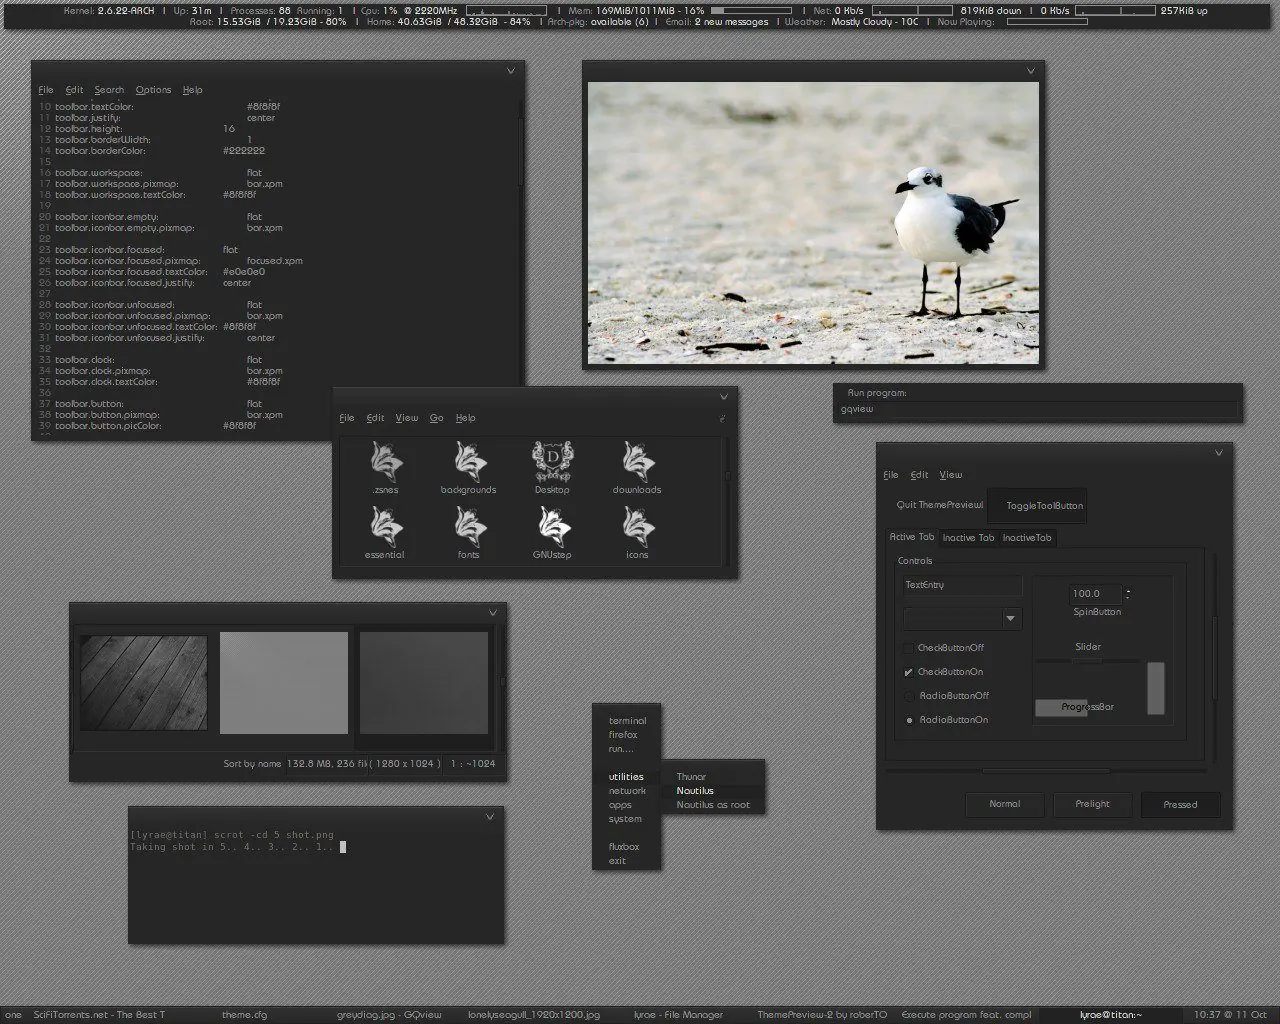Viewport: 1280px width, 1024px height.
Task: Expand the network submenu entry
Action: (627, 791)
